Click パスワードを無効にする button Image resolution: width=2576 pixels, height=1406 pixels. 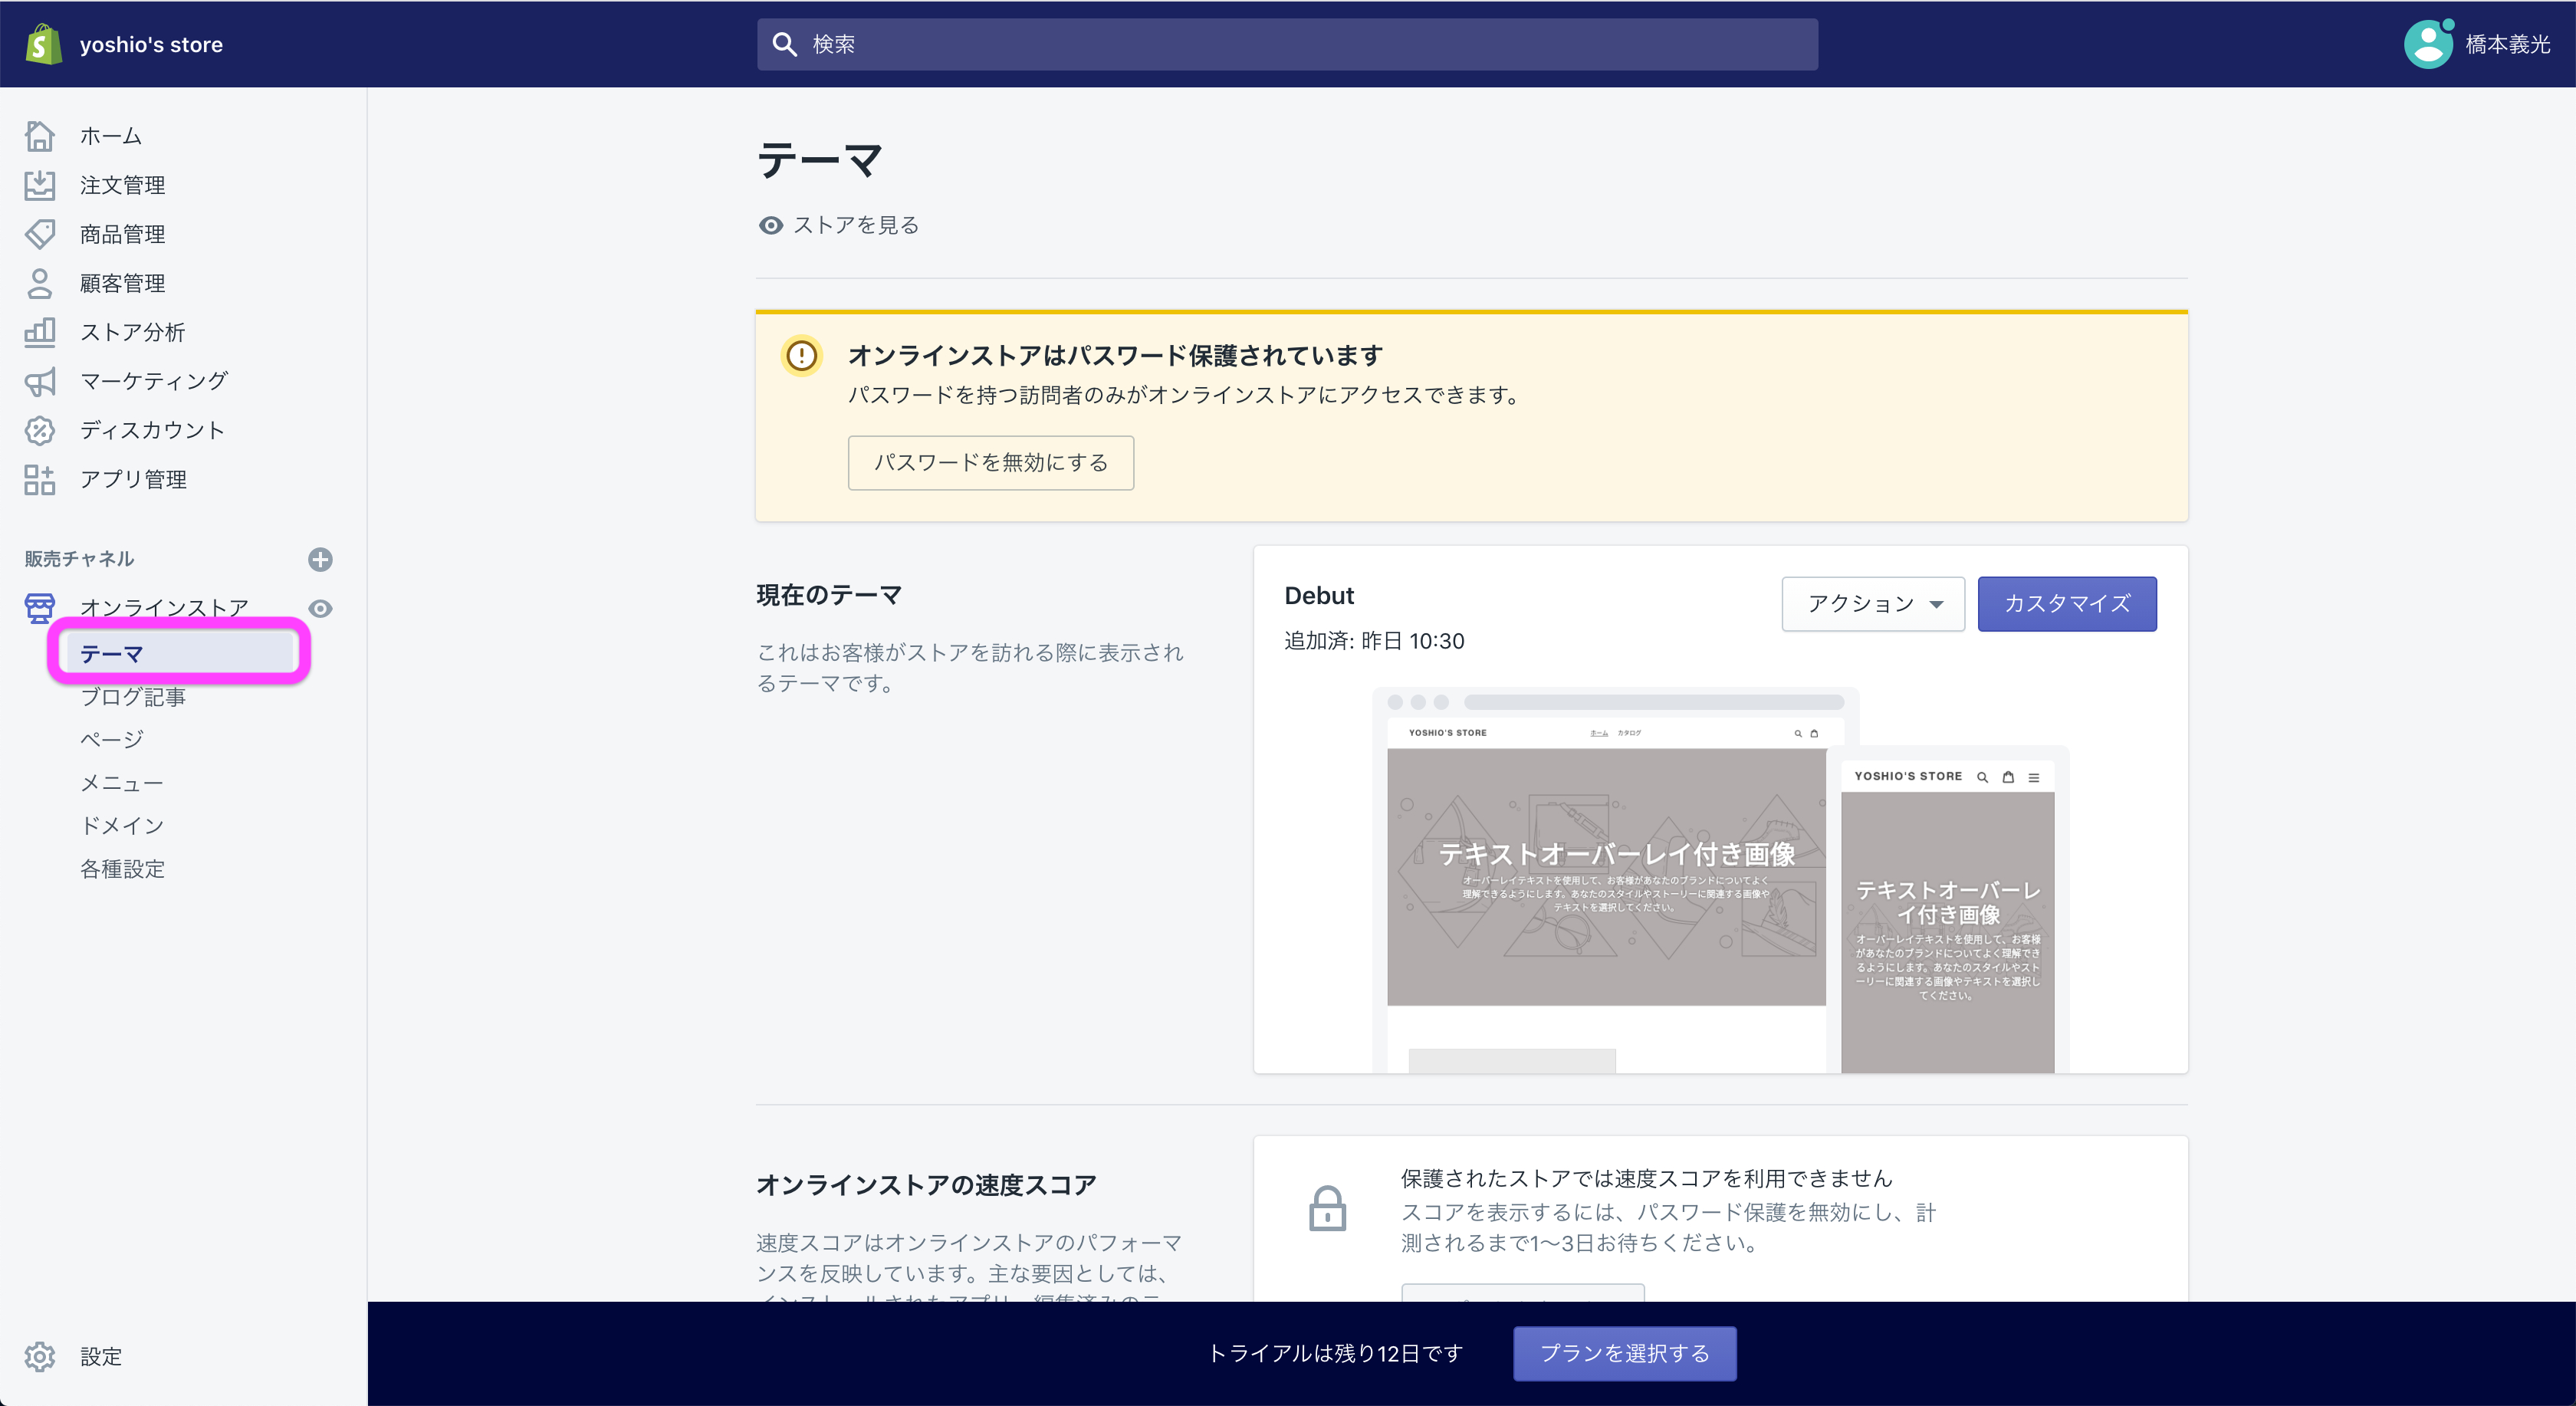[990, 462]
